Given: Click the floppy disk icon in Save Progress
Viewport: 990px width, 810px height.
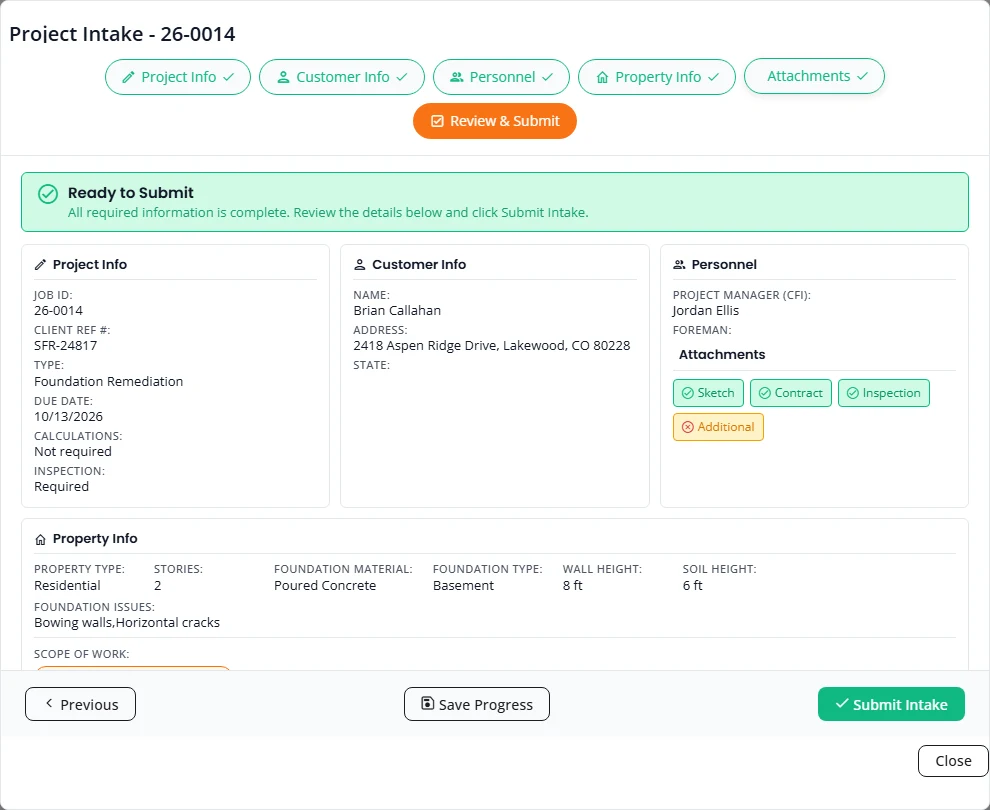Looking at the screenshot, I should click(x=427, y=703).
